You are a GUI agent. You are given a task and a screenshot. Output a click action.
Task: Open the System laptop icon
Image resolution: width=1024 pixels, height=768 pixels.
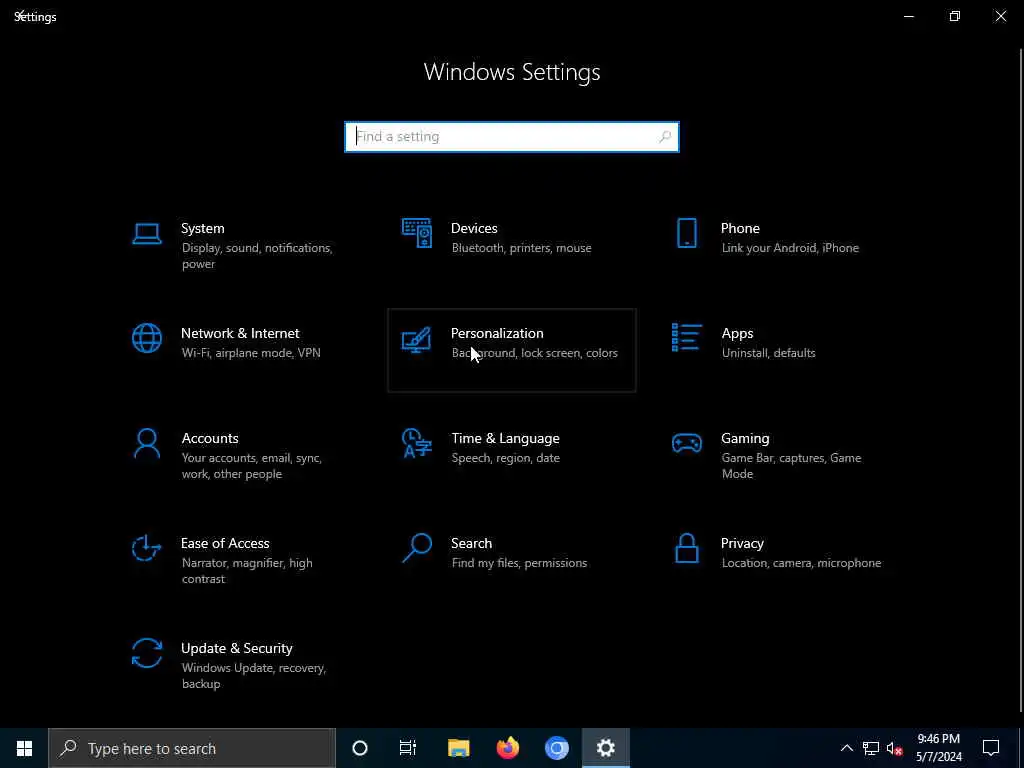click(147, 233)
